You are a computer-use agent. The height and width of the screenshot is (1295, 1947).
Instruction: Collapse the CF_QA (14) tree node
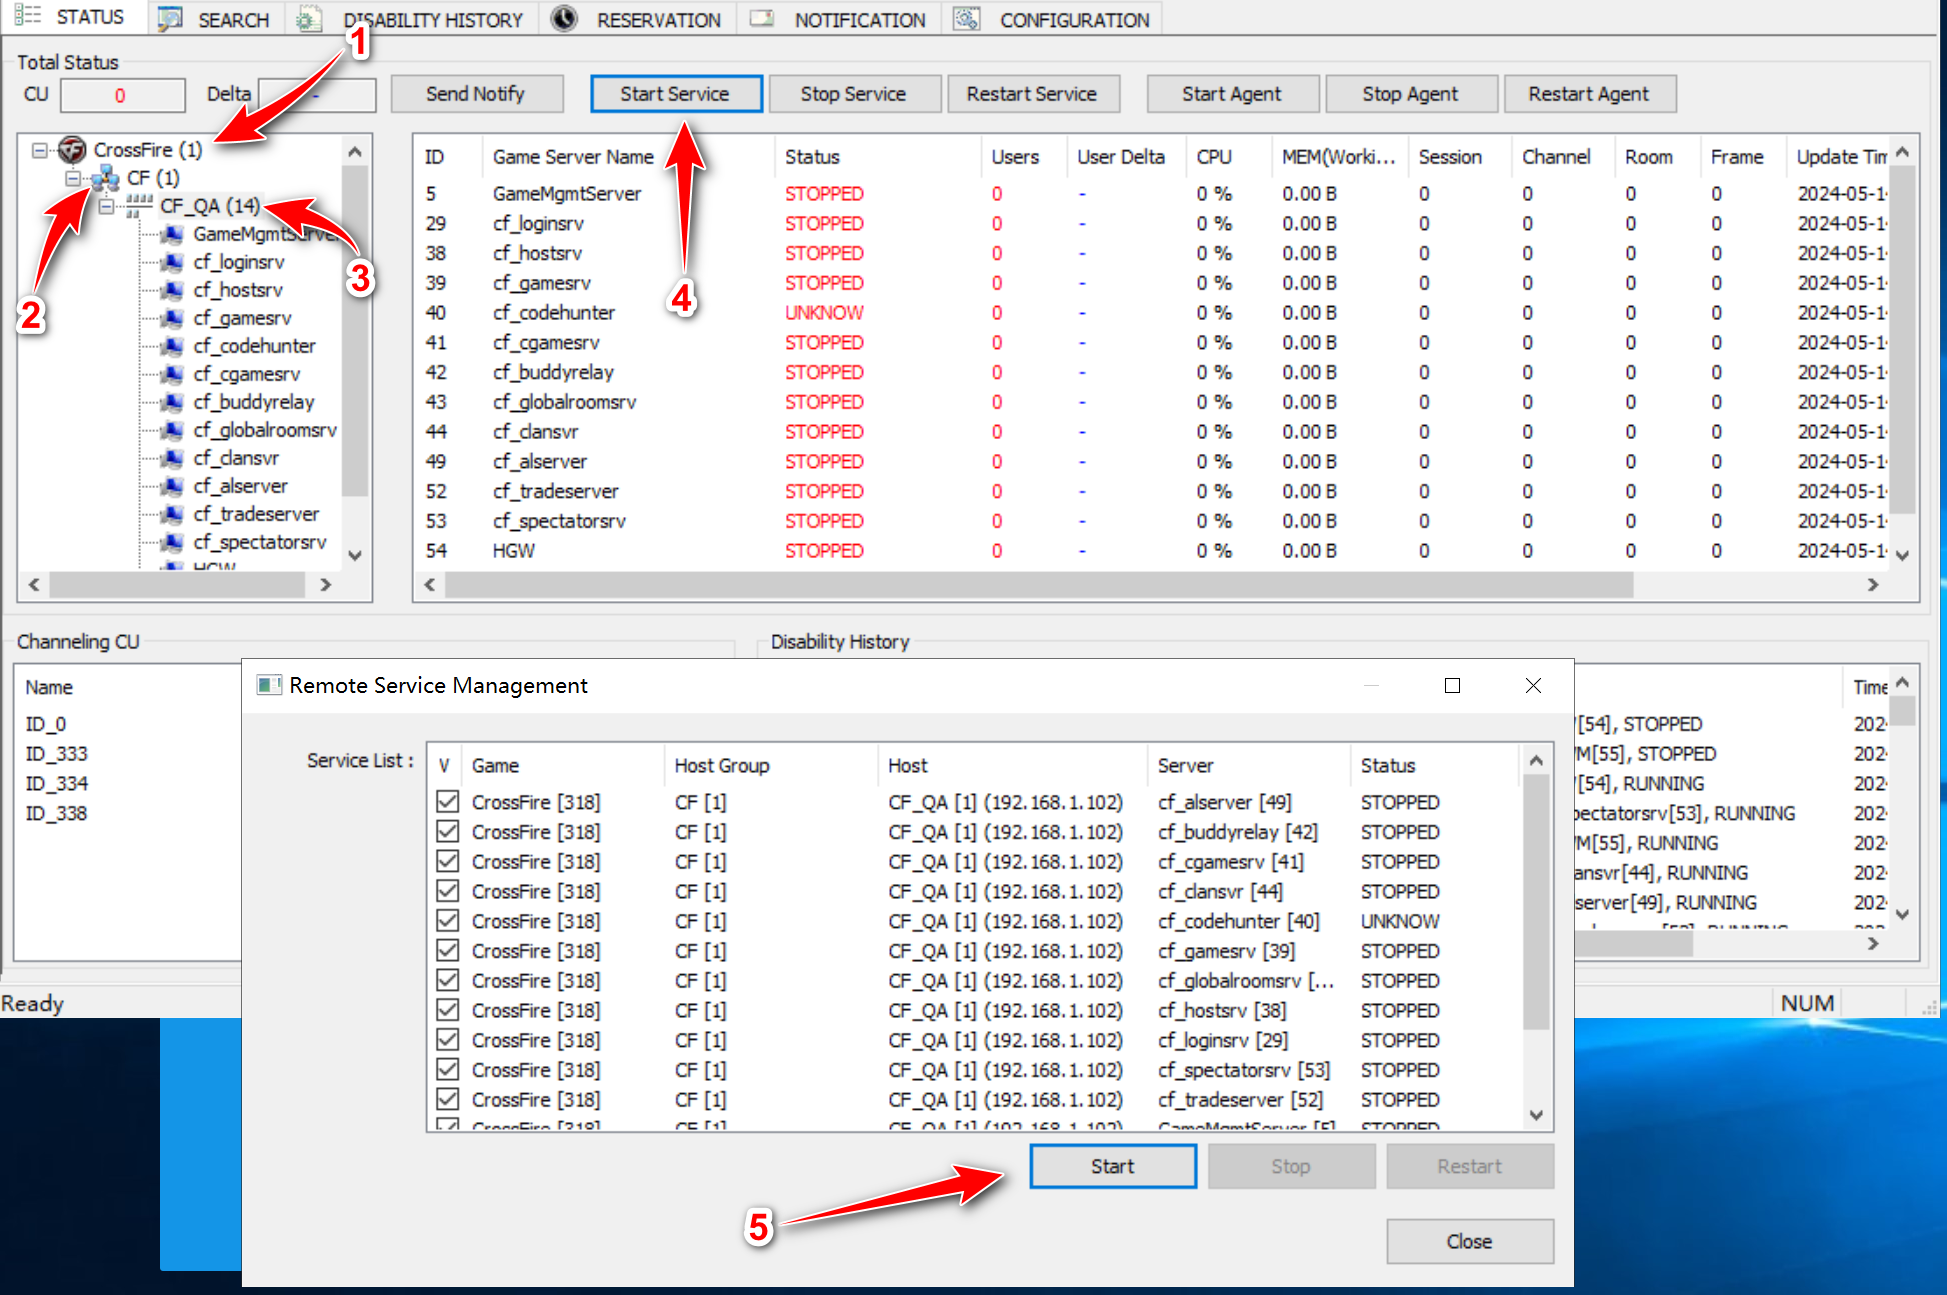click(107, 206)
